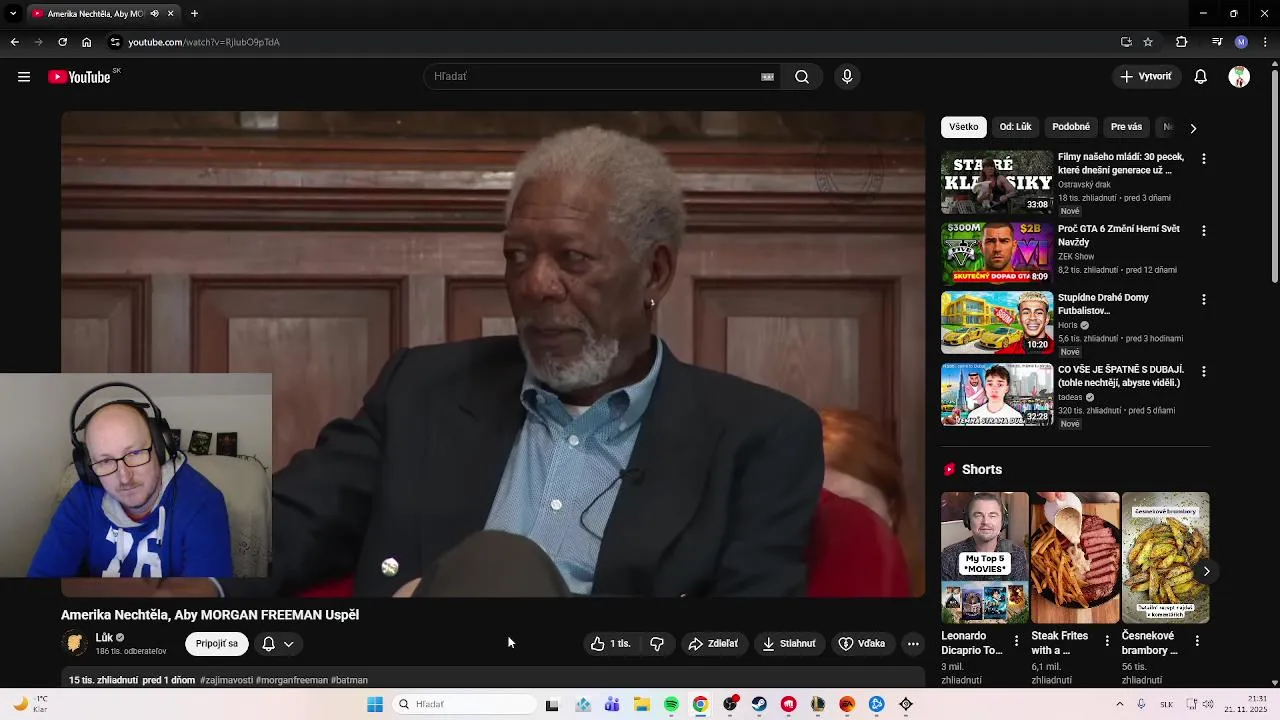Open the tab search dropdown arrow
This screenshot has width=1280, height=720.
[x=13, y=14]
